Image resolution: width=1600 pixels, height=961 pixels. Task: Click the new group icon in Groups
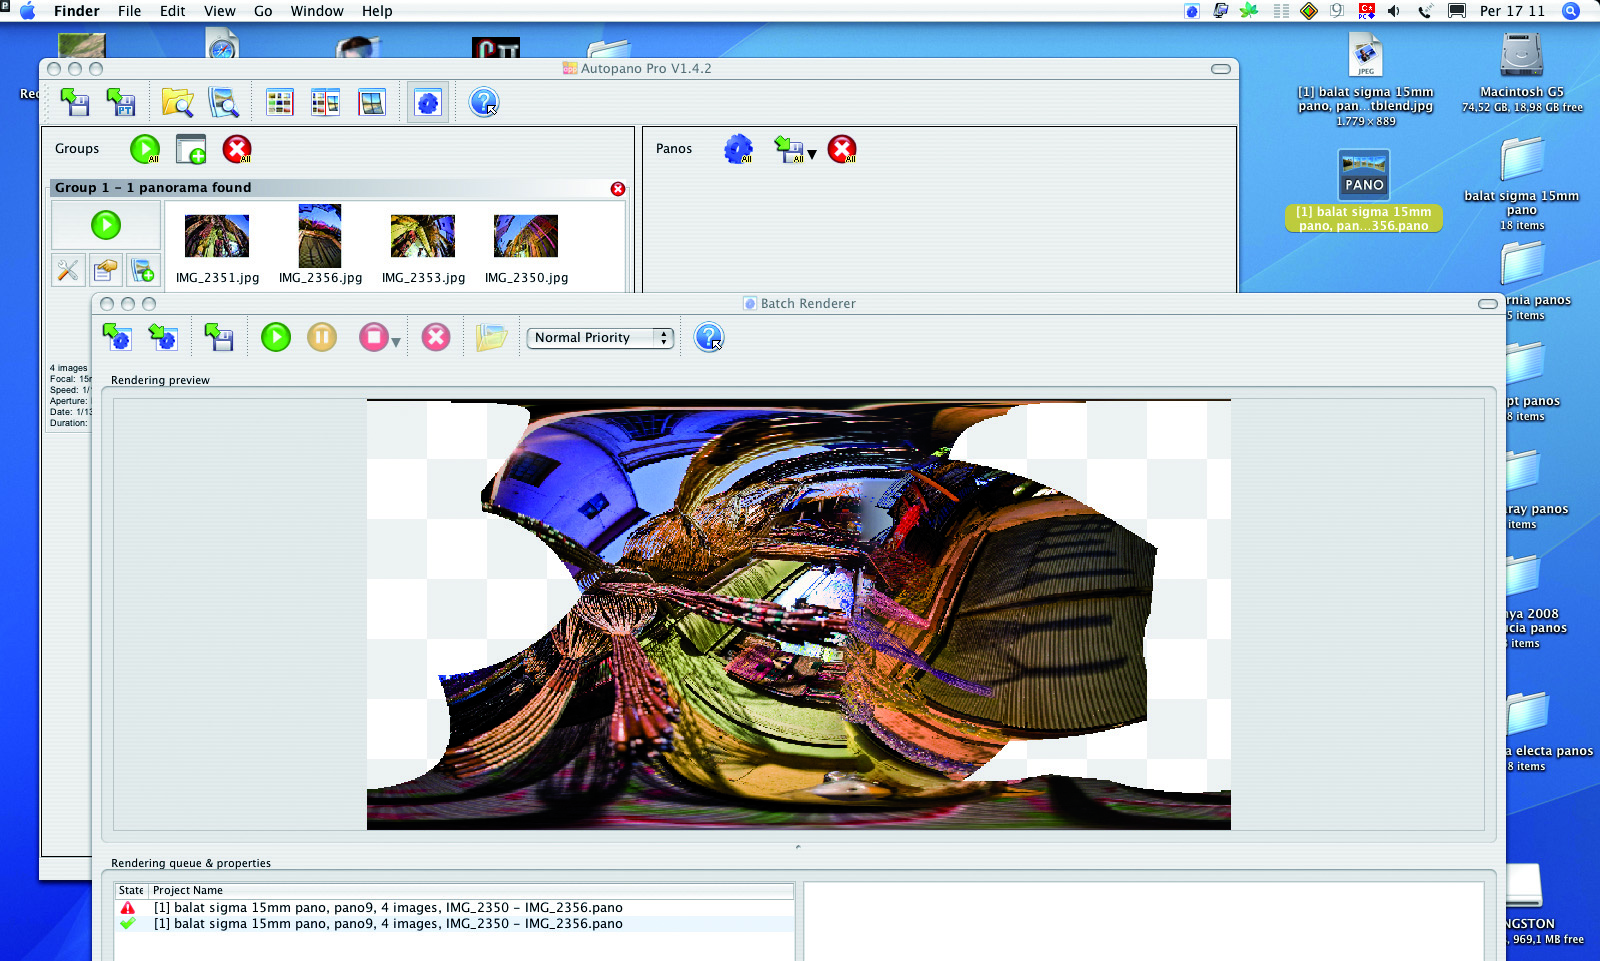191,149
